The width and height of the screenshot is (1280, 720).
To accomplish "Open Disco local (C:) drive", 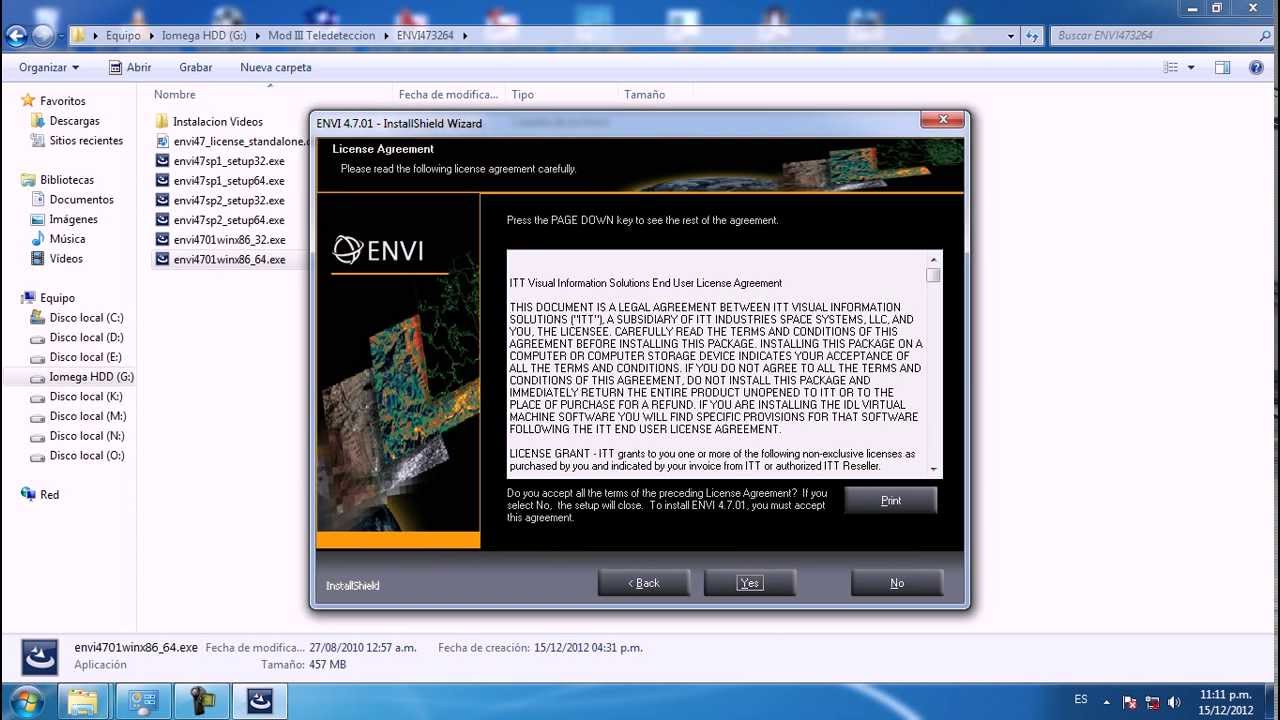I will tap(86, 318).
